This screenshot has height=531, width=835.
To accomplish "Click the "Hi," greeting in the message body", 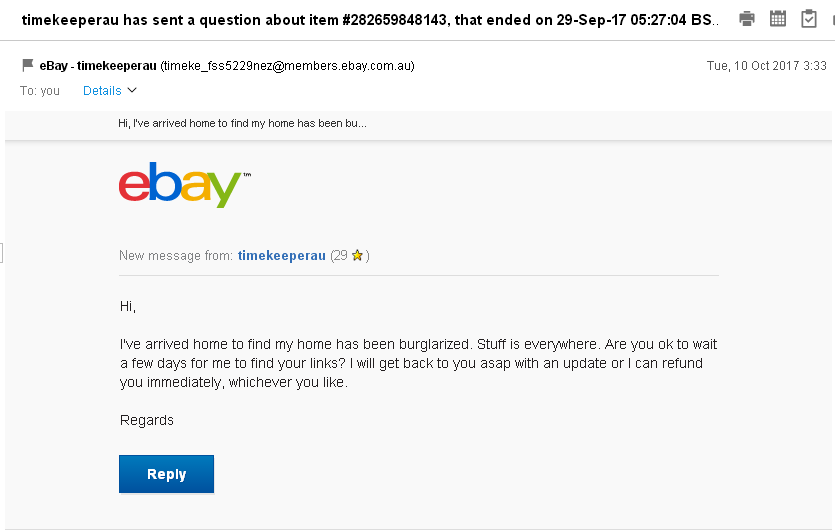I will [127, 306].
